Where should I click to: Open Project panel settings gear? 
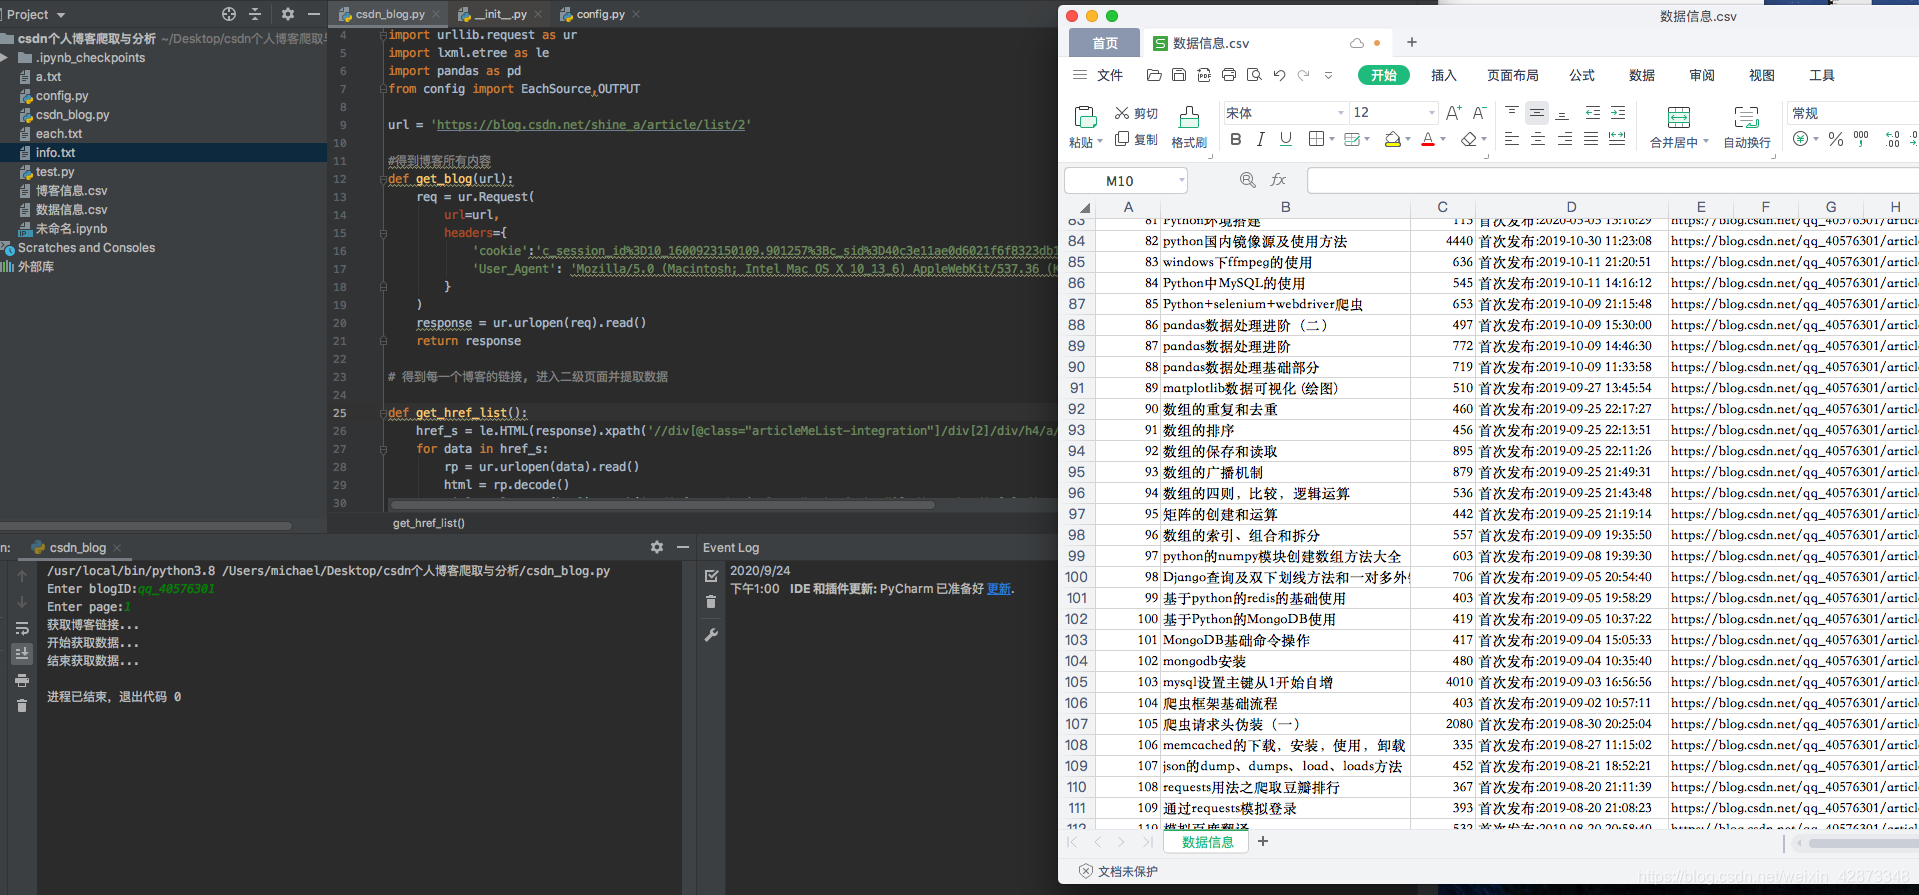288,14
